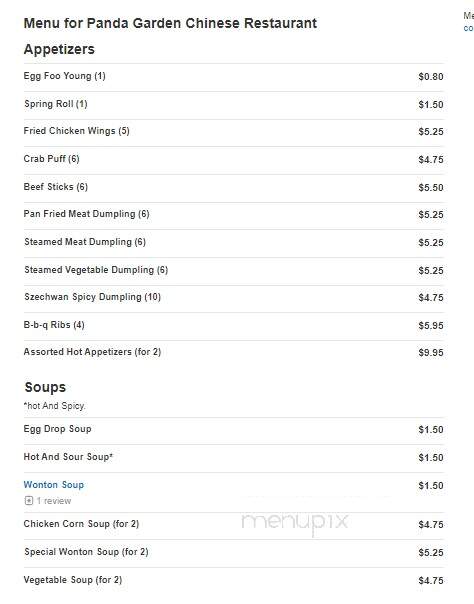Open the 1 review link
Viewport: 474px width, 604px height.
point(54,501)
